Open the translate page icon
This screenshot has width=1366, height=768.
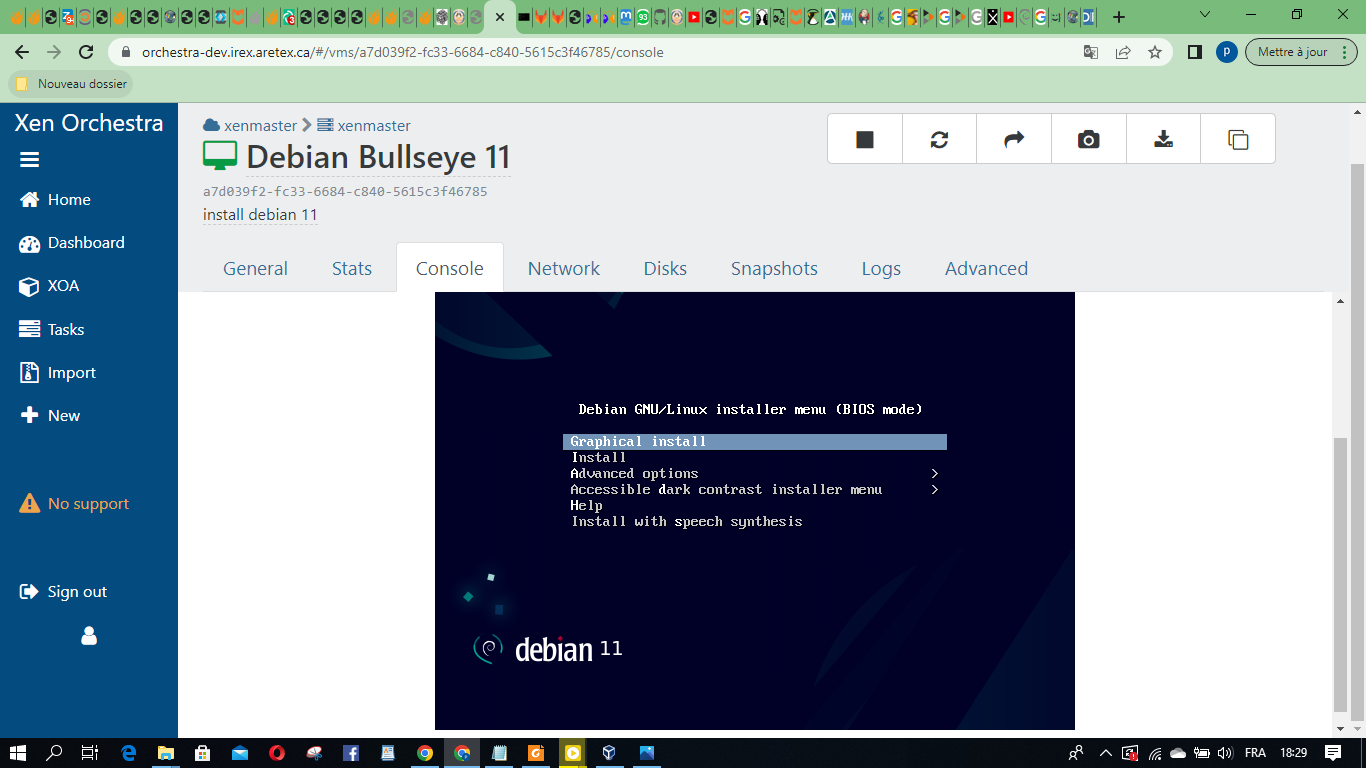1091,52
